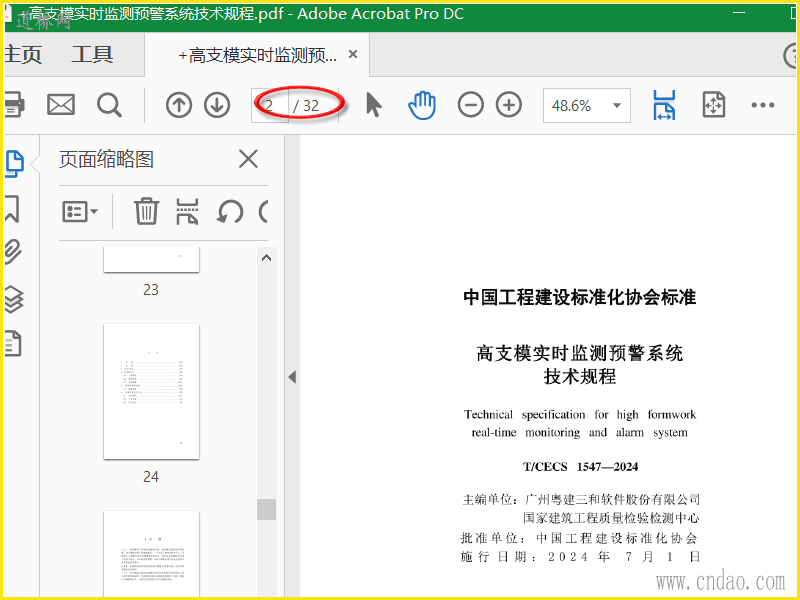This screenshot has height=600, width=800.
Task: Activate the Hand pan tool
Action: click(x=422, y=106)
